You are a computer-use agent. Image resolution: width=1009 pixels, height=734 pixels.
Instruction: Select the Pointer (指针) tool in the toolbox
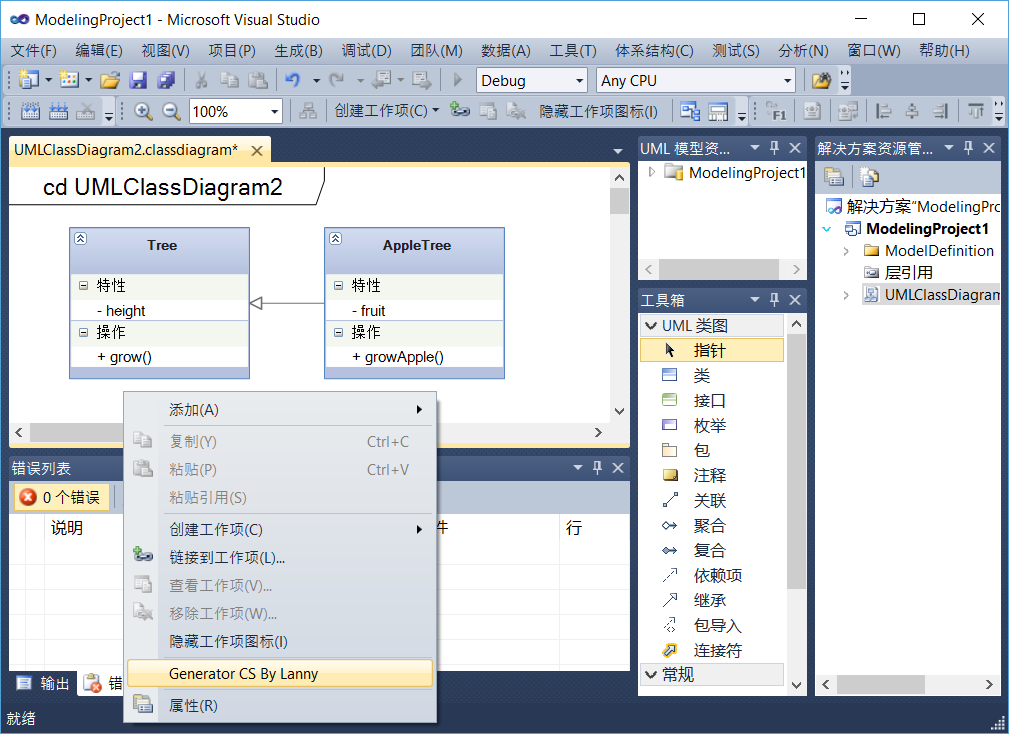[x=712, y=350]
